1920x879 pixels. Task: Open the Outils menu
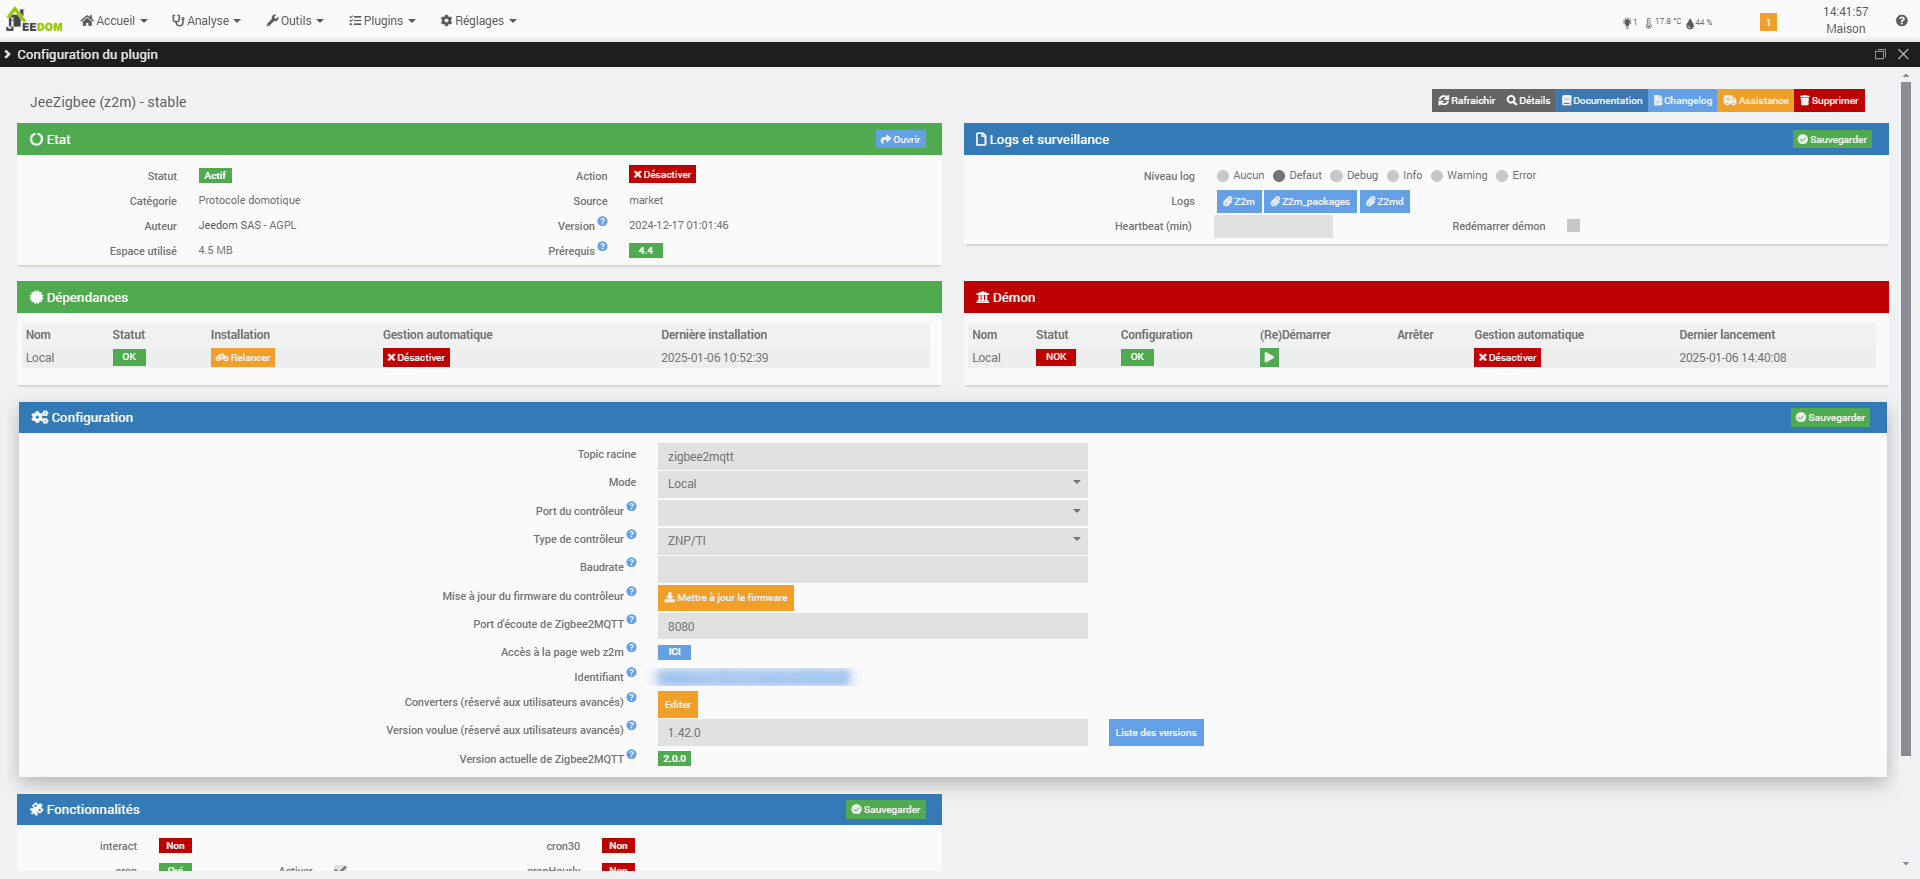[x=294, y=21]
